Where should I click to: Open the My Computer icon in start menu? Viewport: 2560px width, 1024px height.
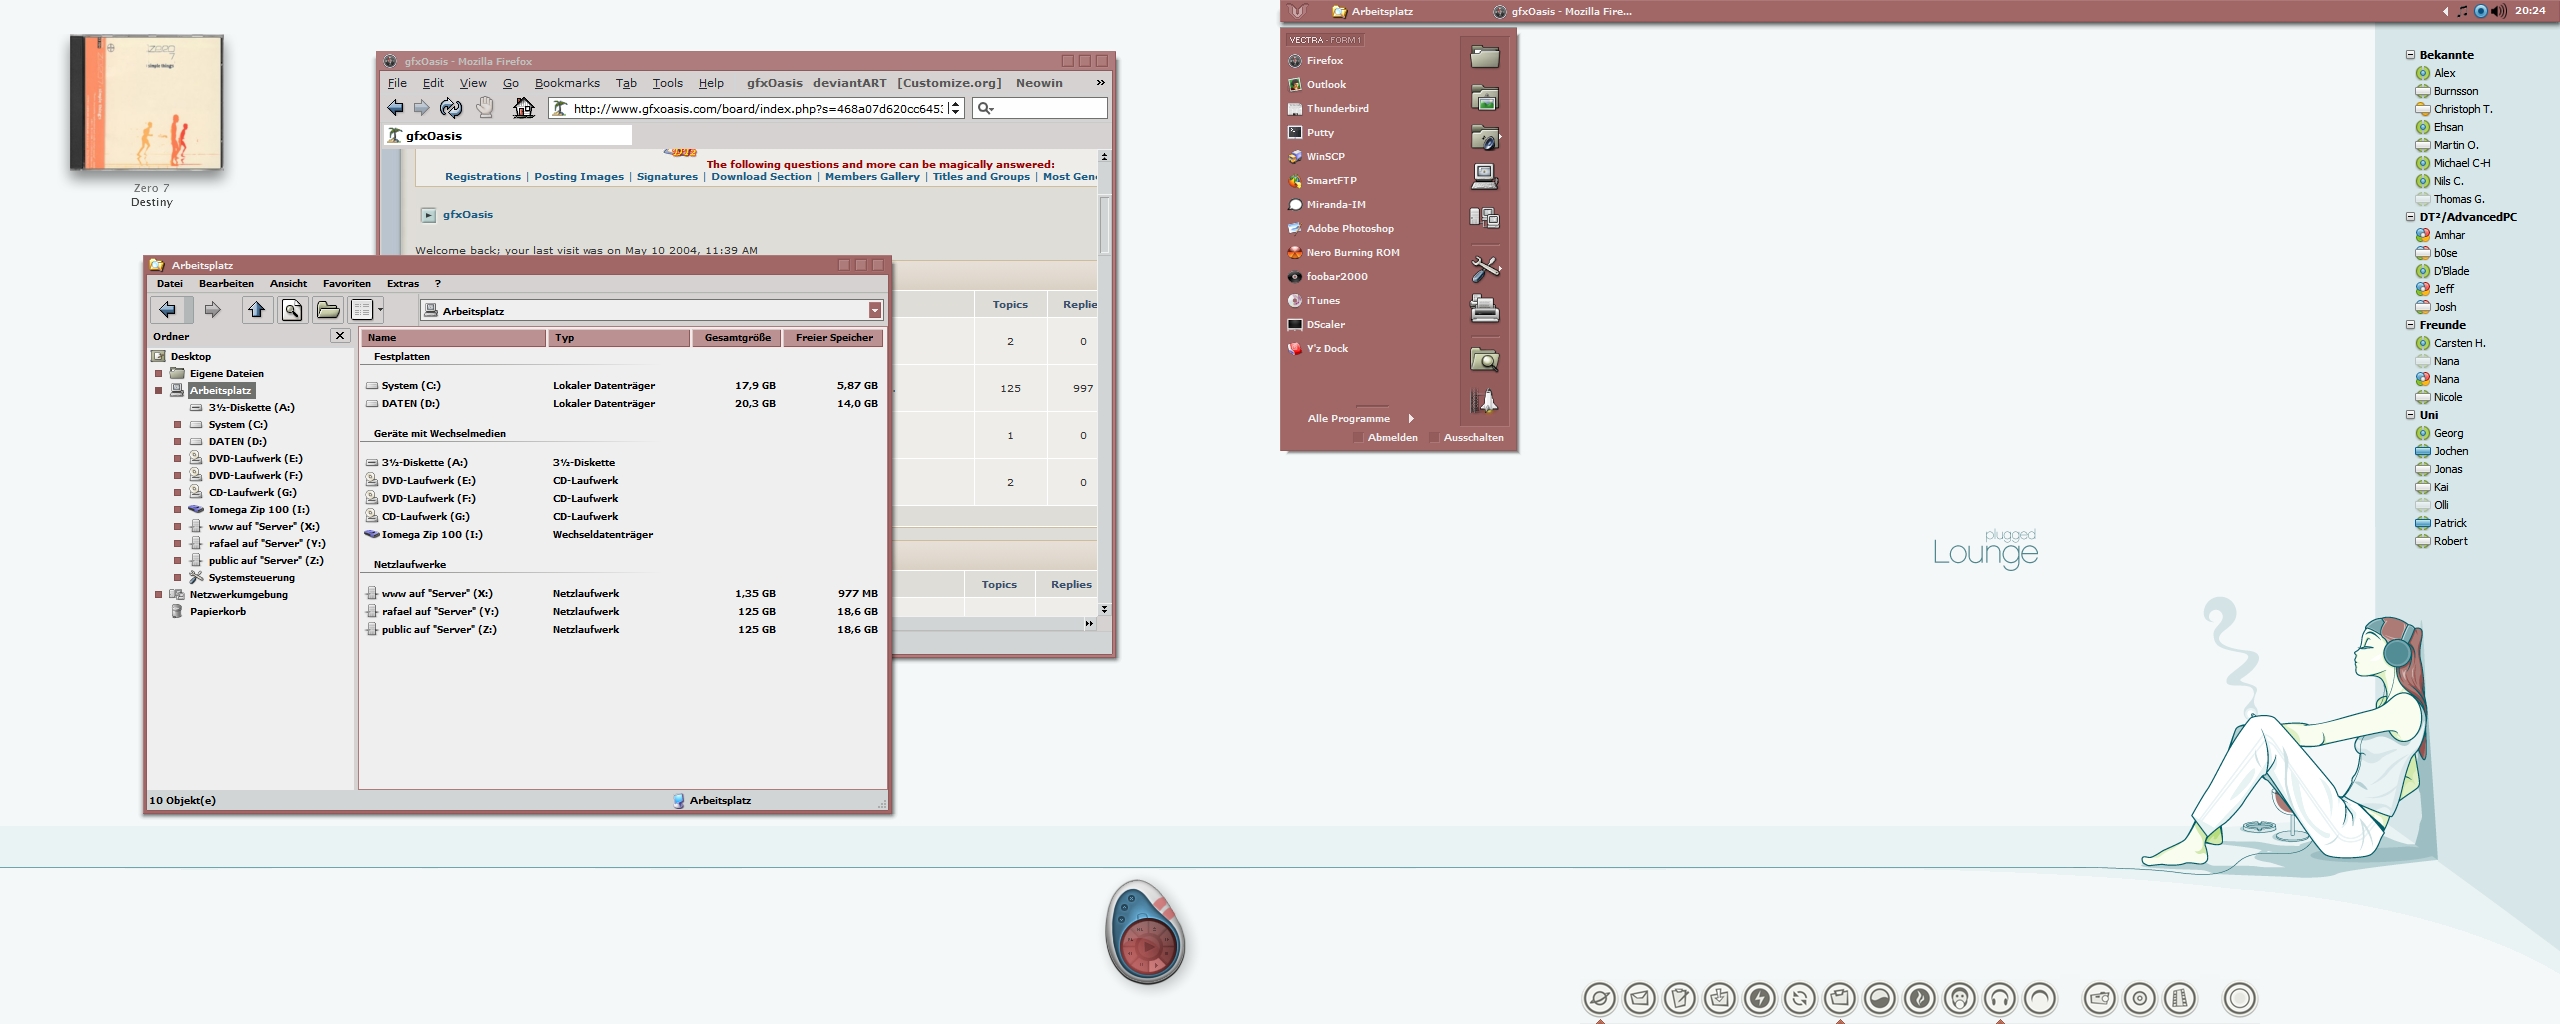pyautogui.click(x=1485, y=177)
